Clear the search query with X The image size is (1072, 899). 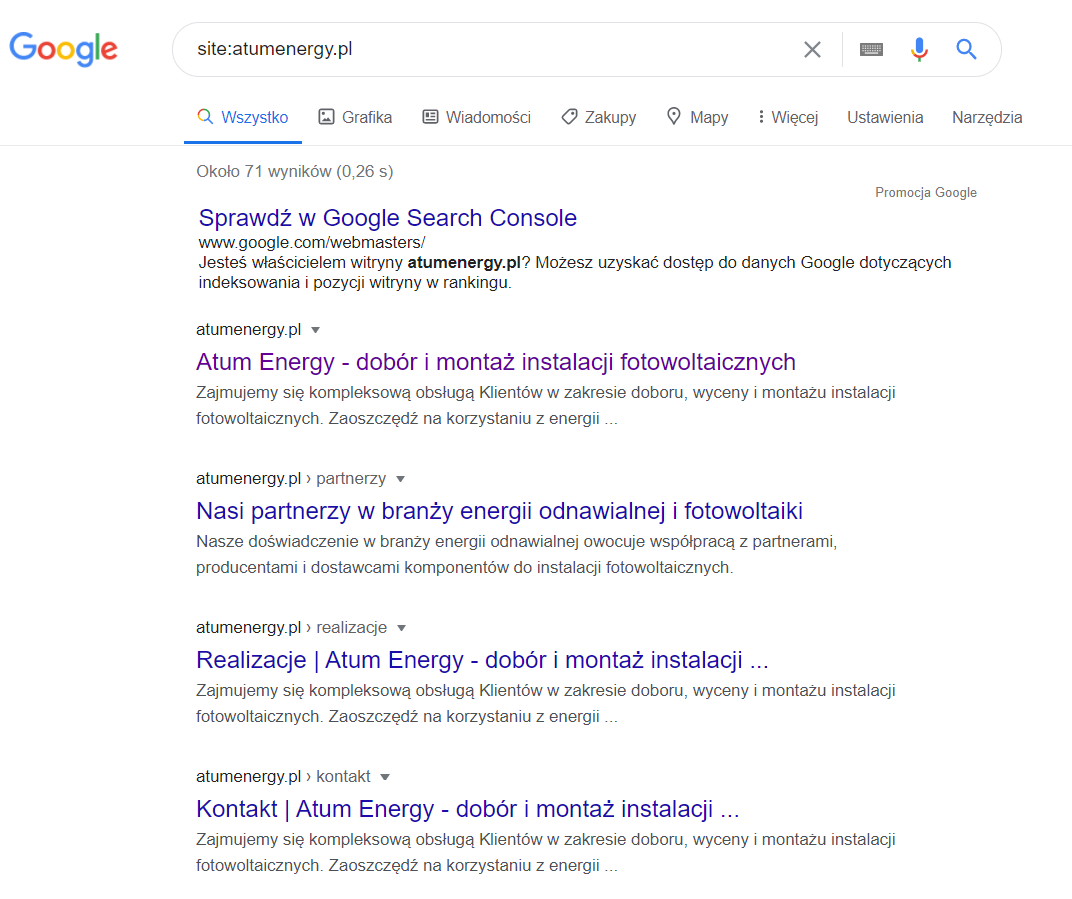coord(812,49)
